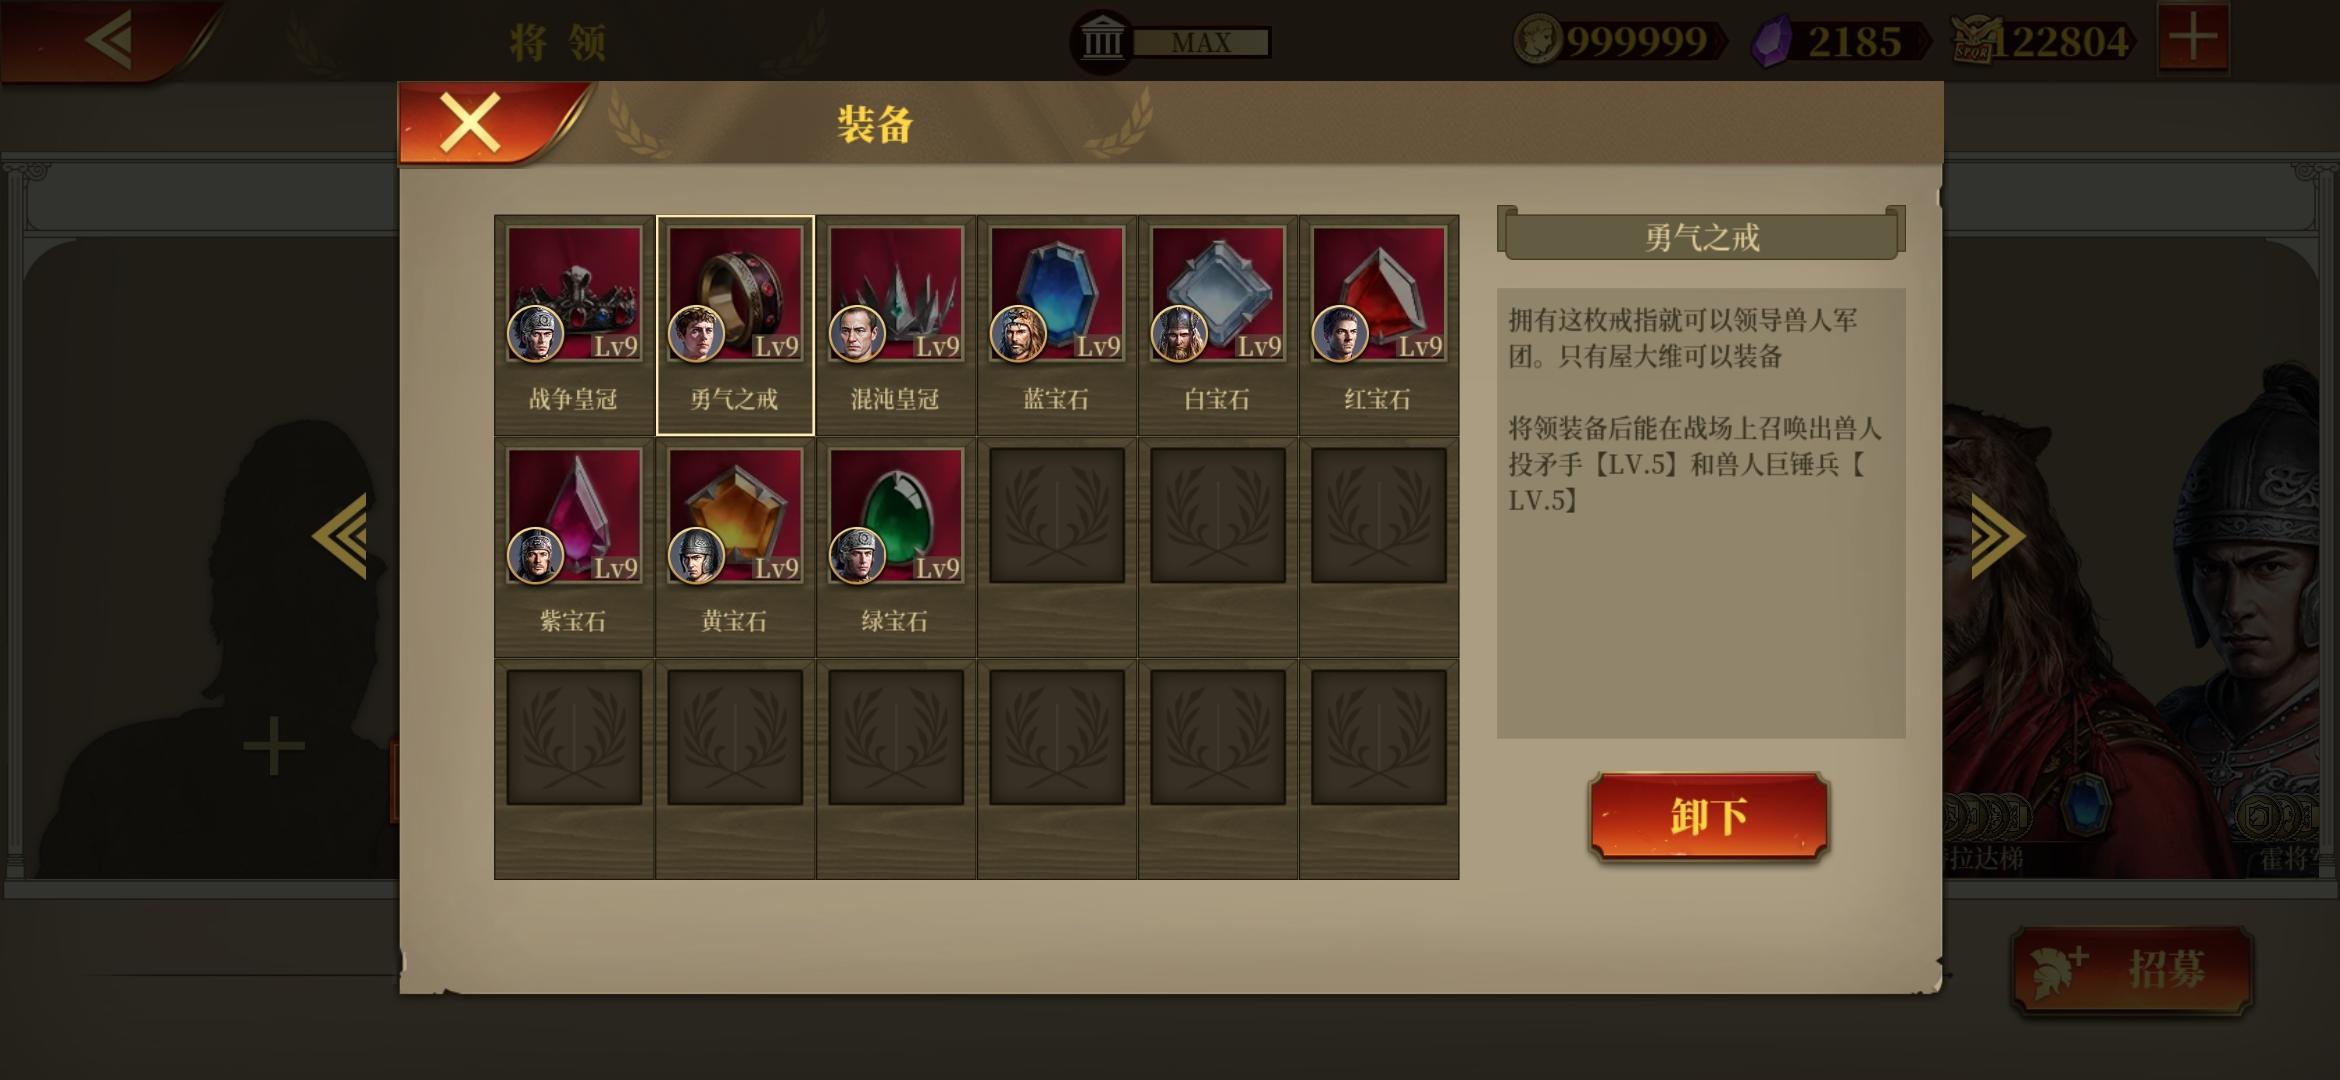
Task: Select the 勇气之戒 ring item
Action: pyautogui.click(x=735, y=325)
